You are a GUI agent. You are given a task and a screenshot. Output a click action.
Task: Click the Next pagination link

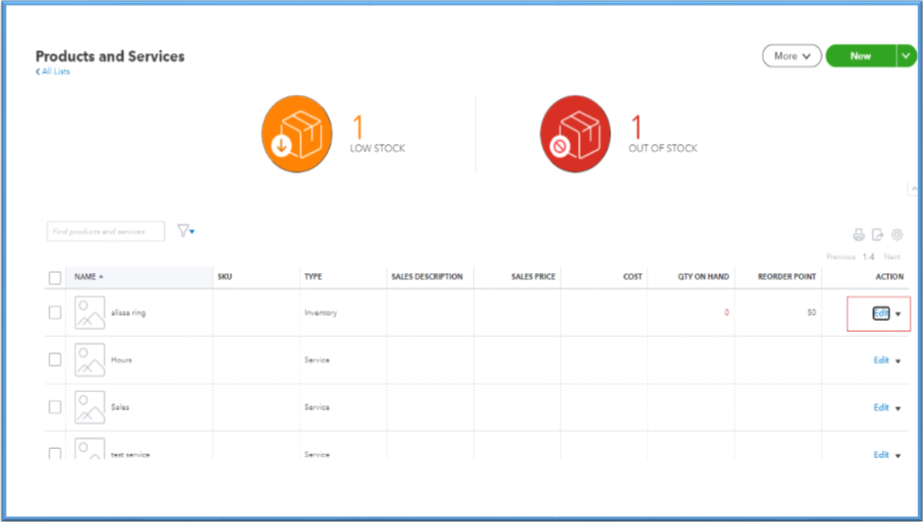pos(892,257)
